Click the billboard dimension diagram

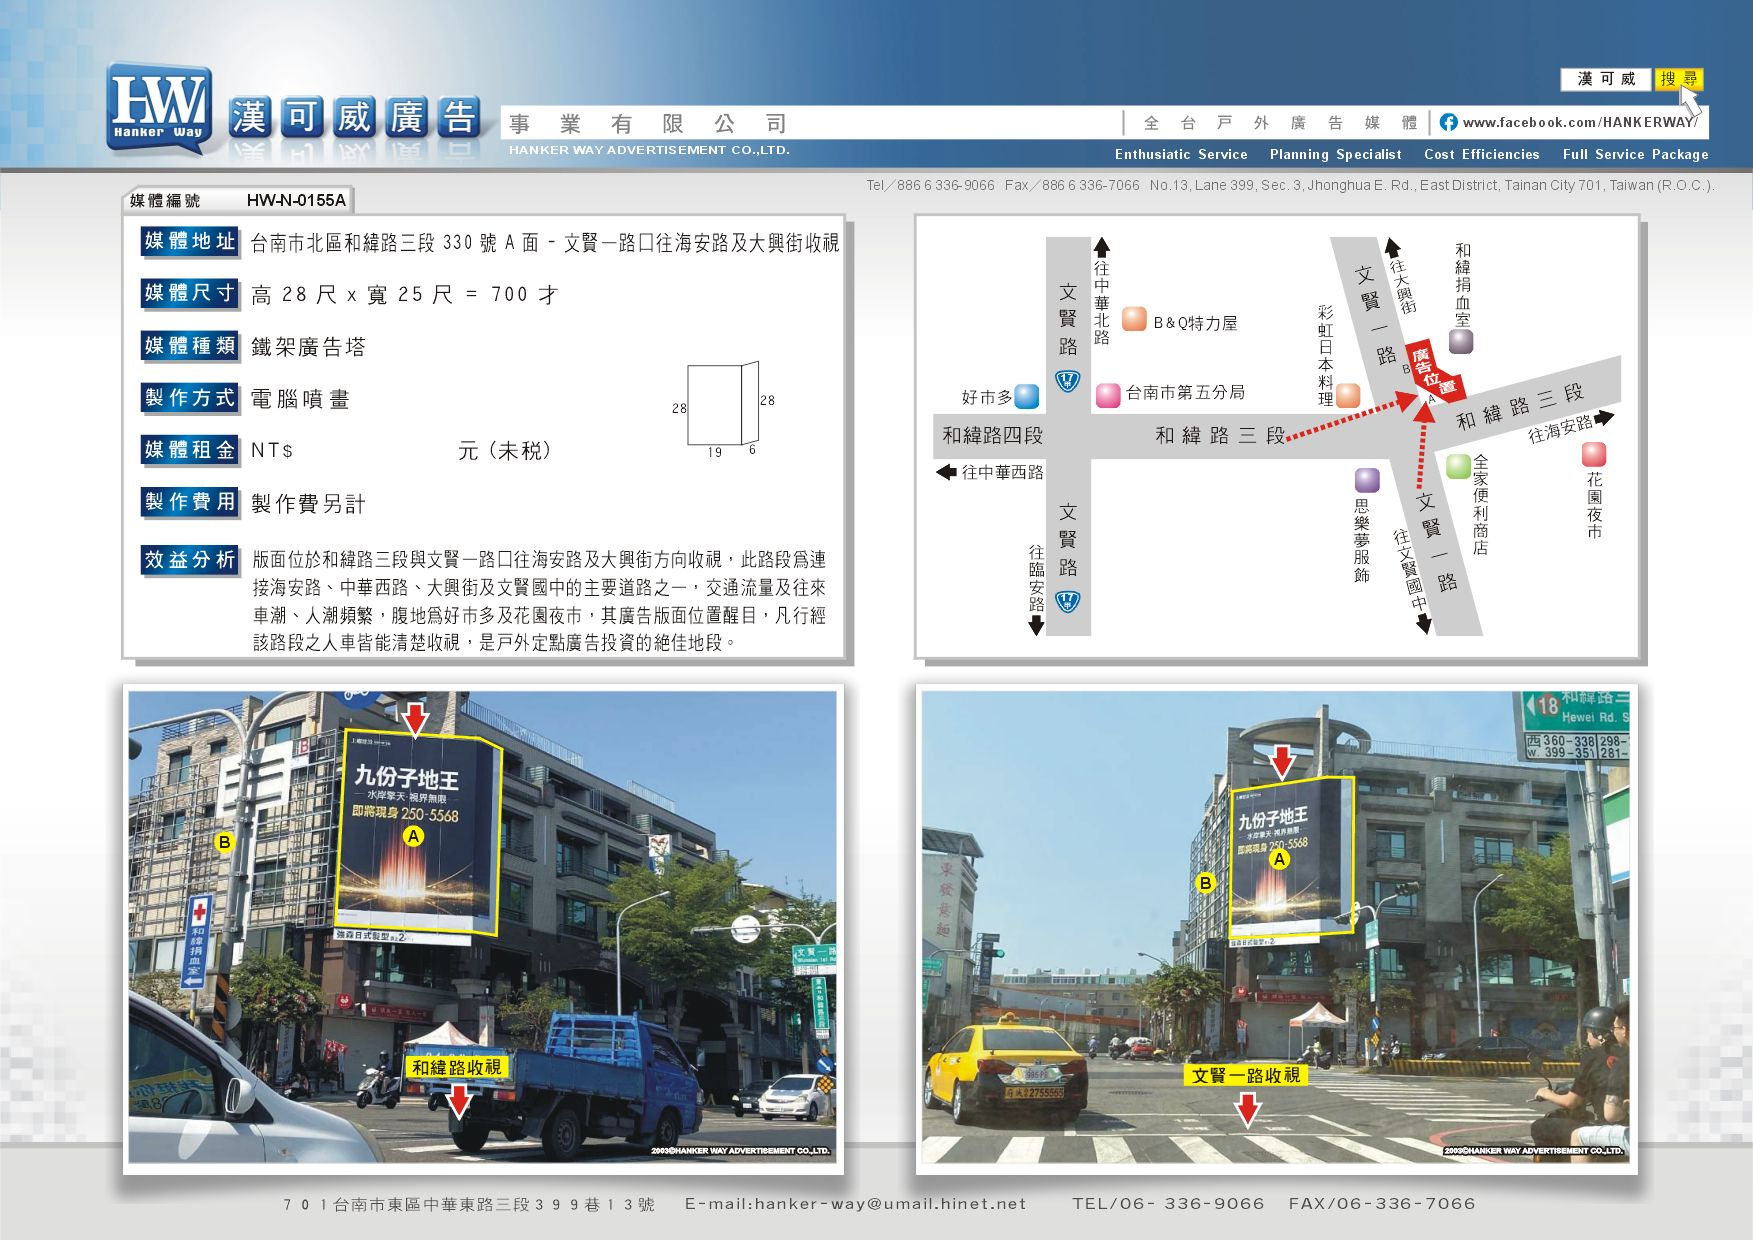(x=723, y=409)
